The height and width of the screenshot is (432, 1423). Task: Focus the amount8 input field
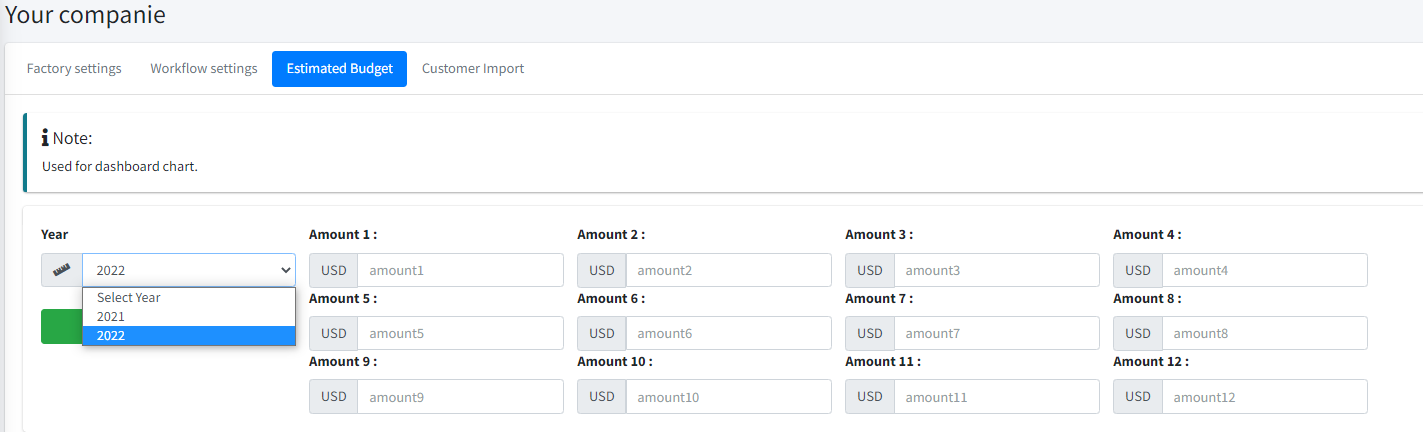(x=1264, y=333)
